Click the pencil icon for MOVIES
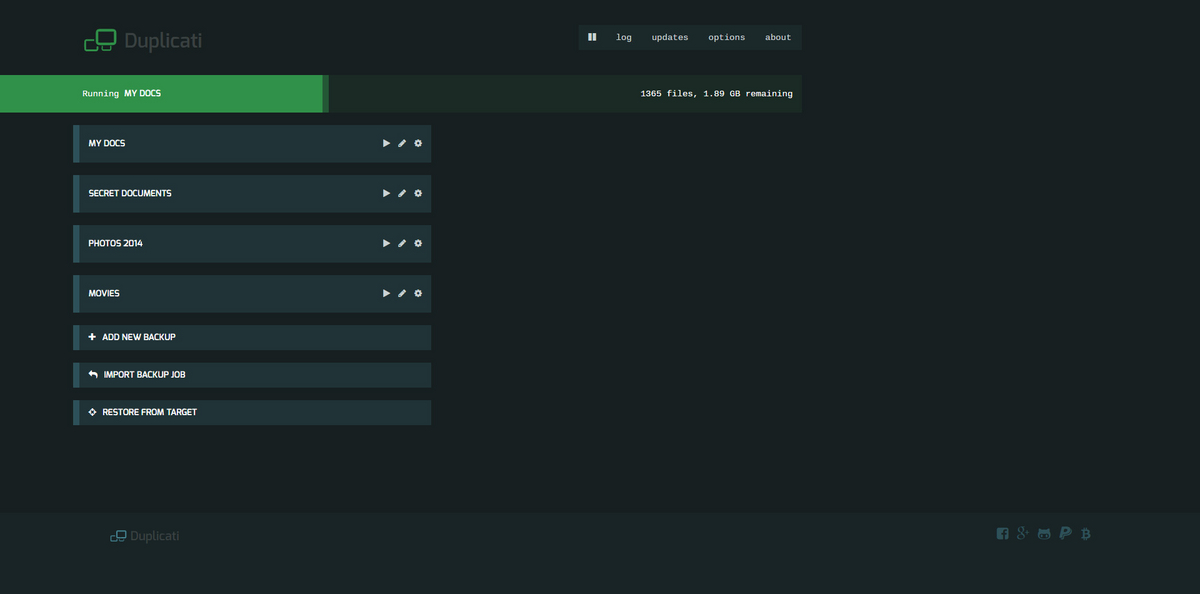The image size is (1200, 594). [x=402, y=293]
